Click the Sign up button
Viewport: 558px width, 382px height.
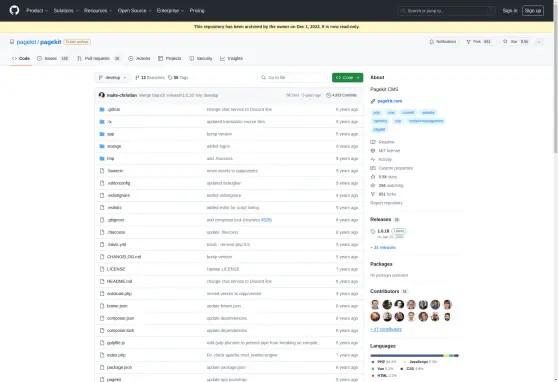(533, 11)
